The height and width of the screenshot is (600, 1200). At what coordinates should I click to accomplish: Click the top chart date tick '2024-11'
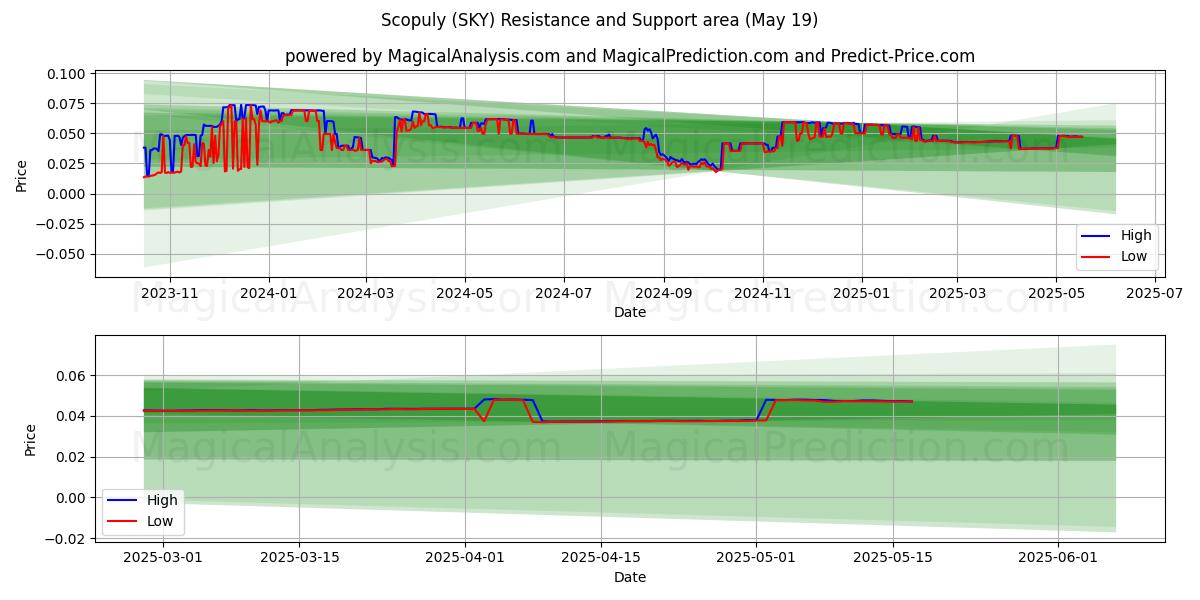point(763,293)
